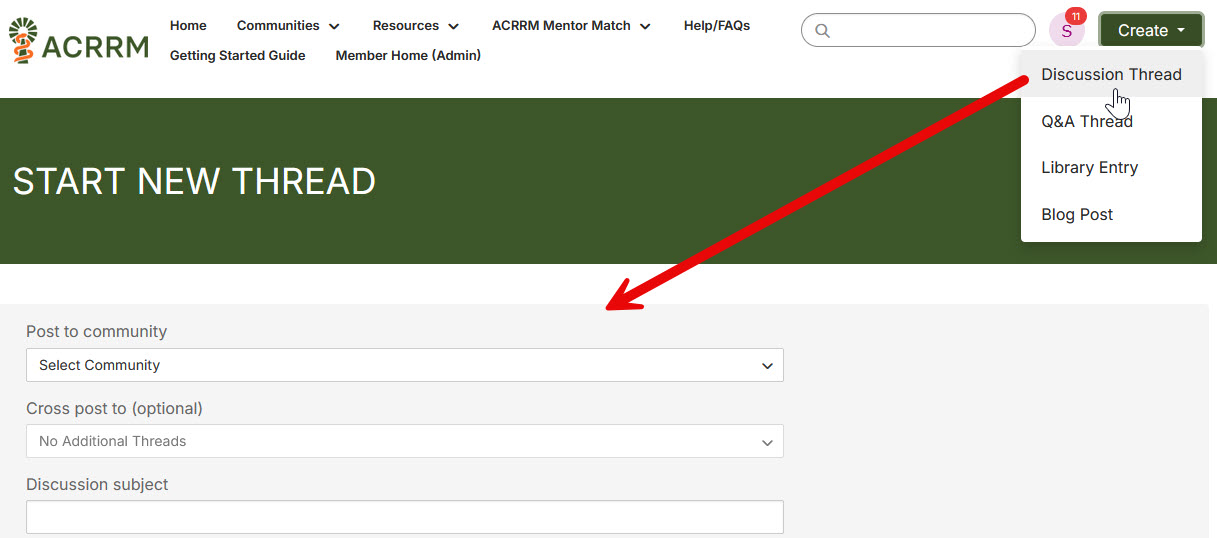Image resolution: width=1217 pixels, height=538 pixels.
Task: Choose Library Entry from Create menu
Action: pyautogui.click(x=1111, y=167)
